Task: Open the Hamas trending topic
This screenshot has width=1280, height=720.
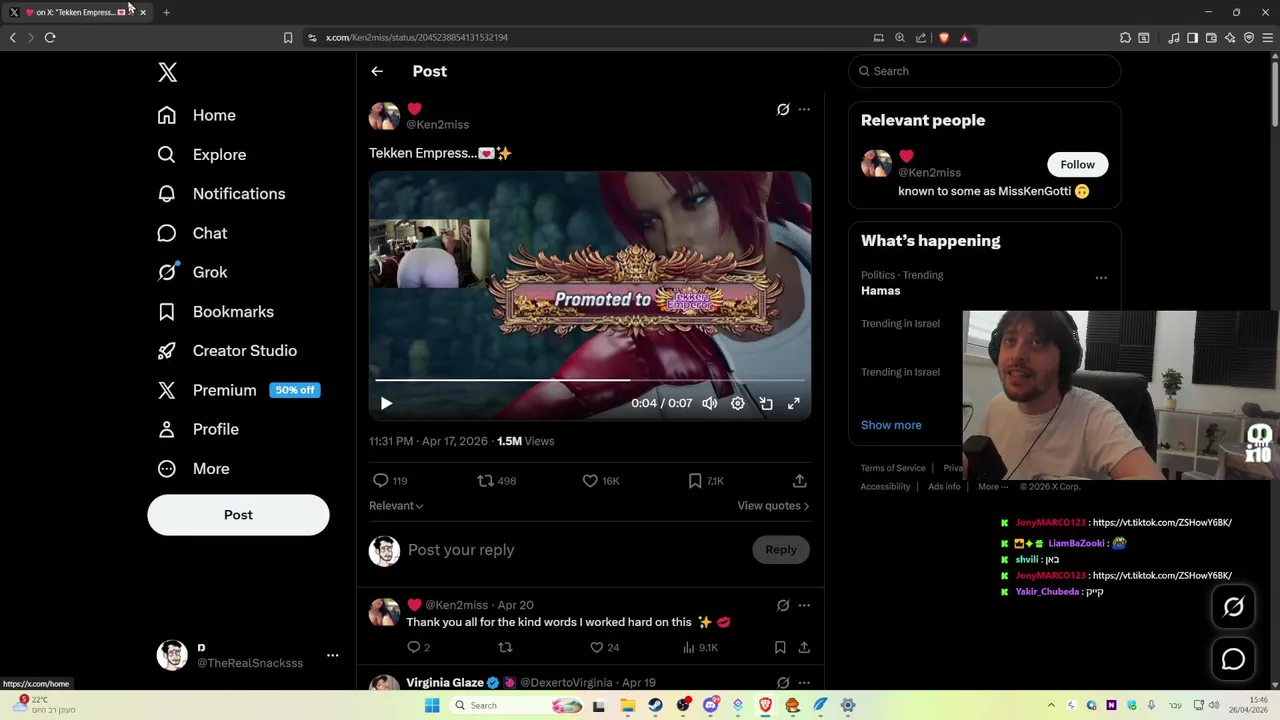Action: tap(880, 291)
